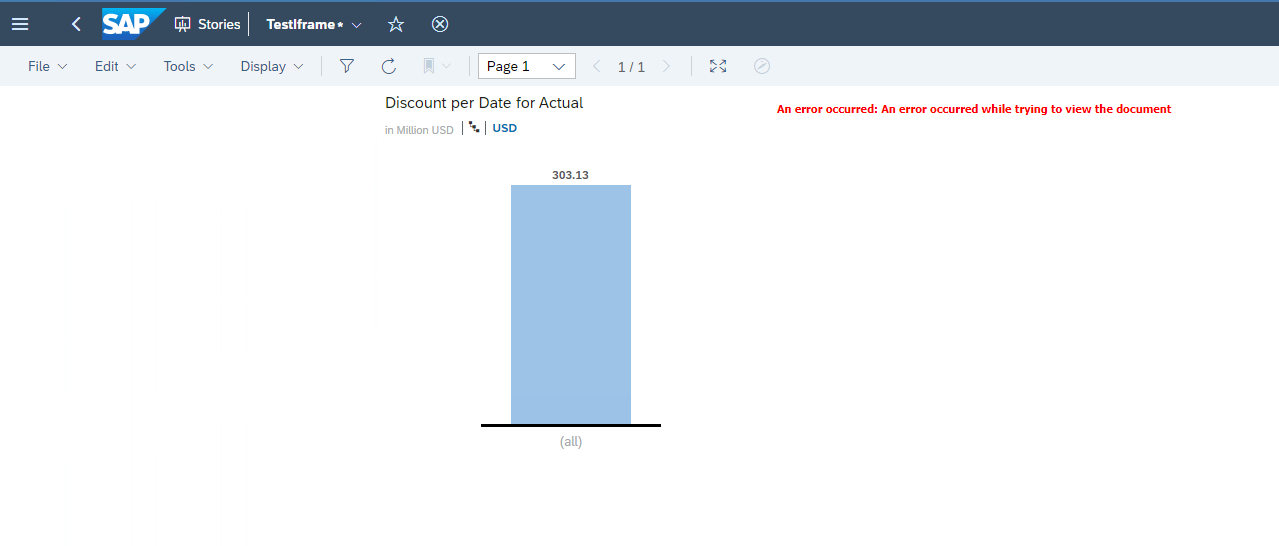Click the red error occurred message
The width and height of the screenshot is (1279, 546).
click(974, 109)
